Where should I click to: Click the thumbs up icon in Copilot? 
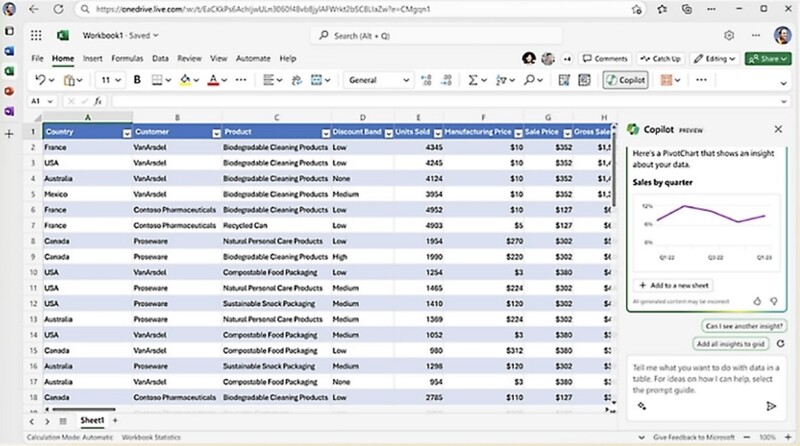pos(757,300)
